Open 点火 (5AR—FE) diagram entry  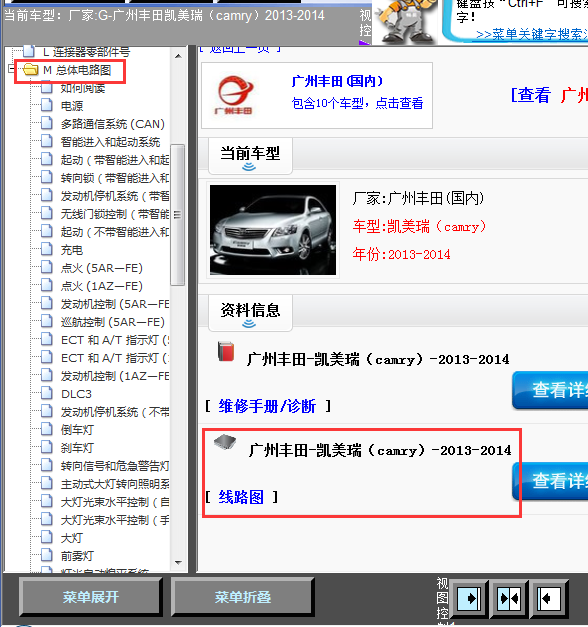tap(102, 268)
